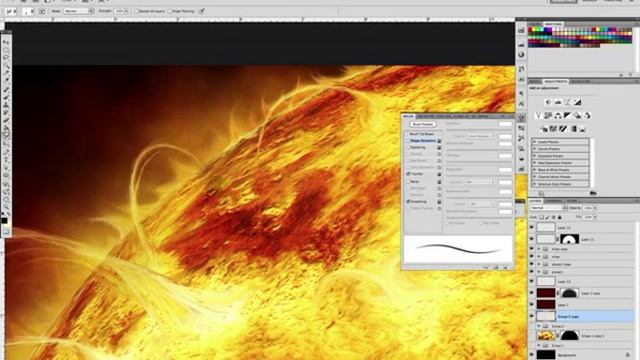Click Lock image pixels brush icon
Screen dimensions: 640x360
tap(548, 217)
